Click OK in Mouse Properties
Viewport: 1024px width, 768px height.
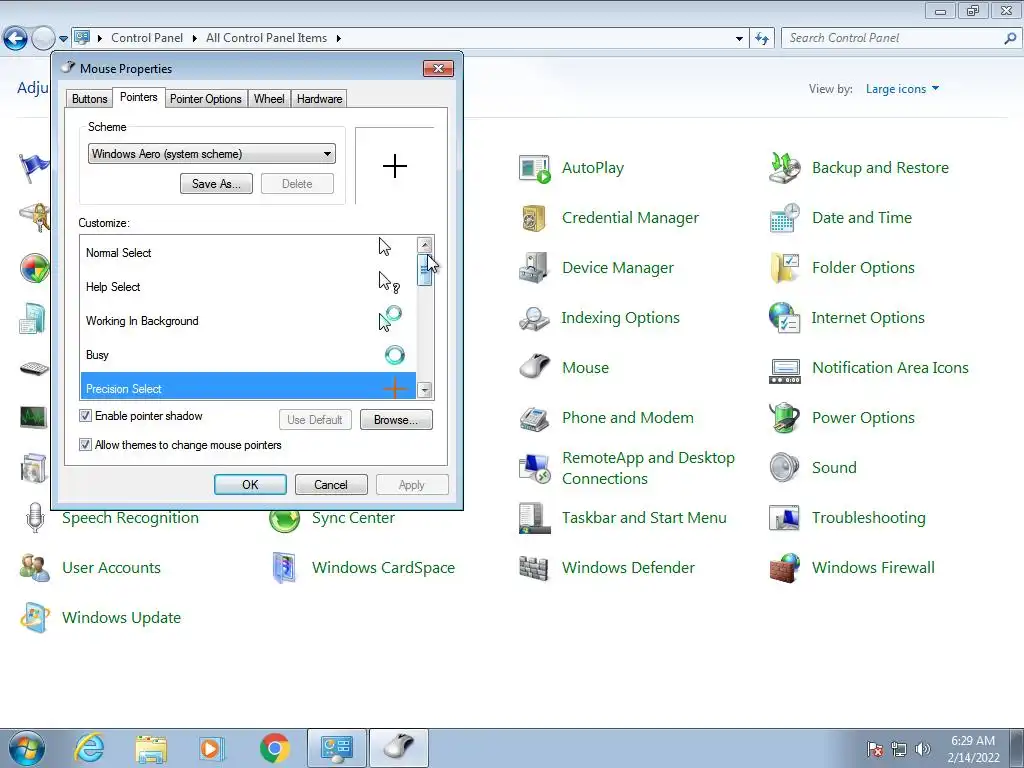pyautogui.click(x=250, y=485)
